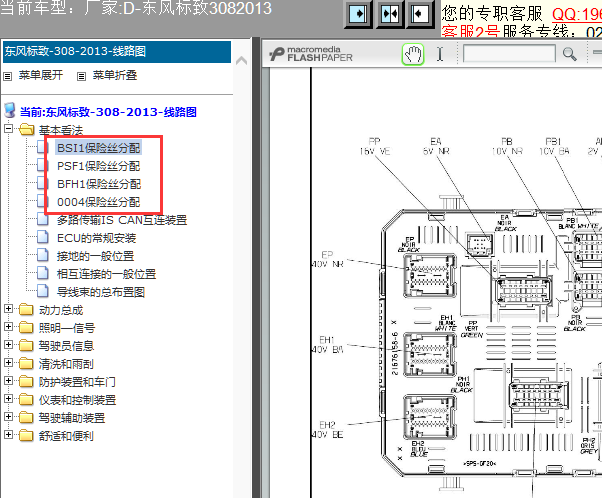This screenshot has height=498, width=602.
Task: Click the Macromedia FlashPaper logo
Action: click(310, 54)
